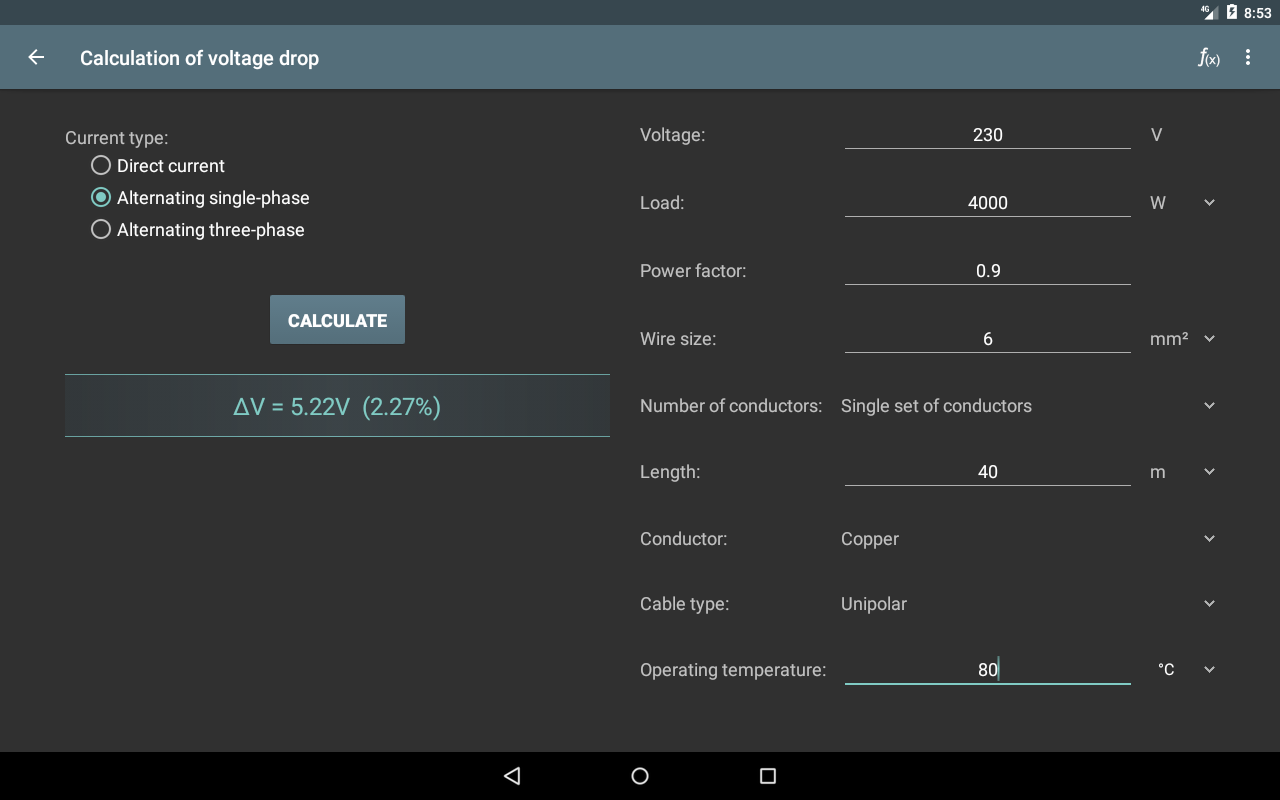This screenshot has height=800, width=1280.
Task: Open the f(x) formula icon
Action: pos(1209,57)
